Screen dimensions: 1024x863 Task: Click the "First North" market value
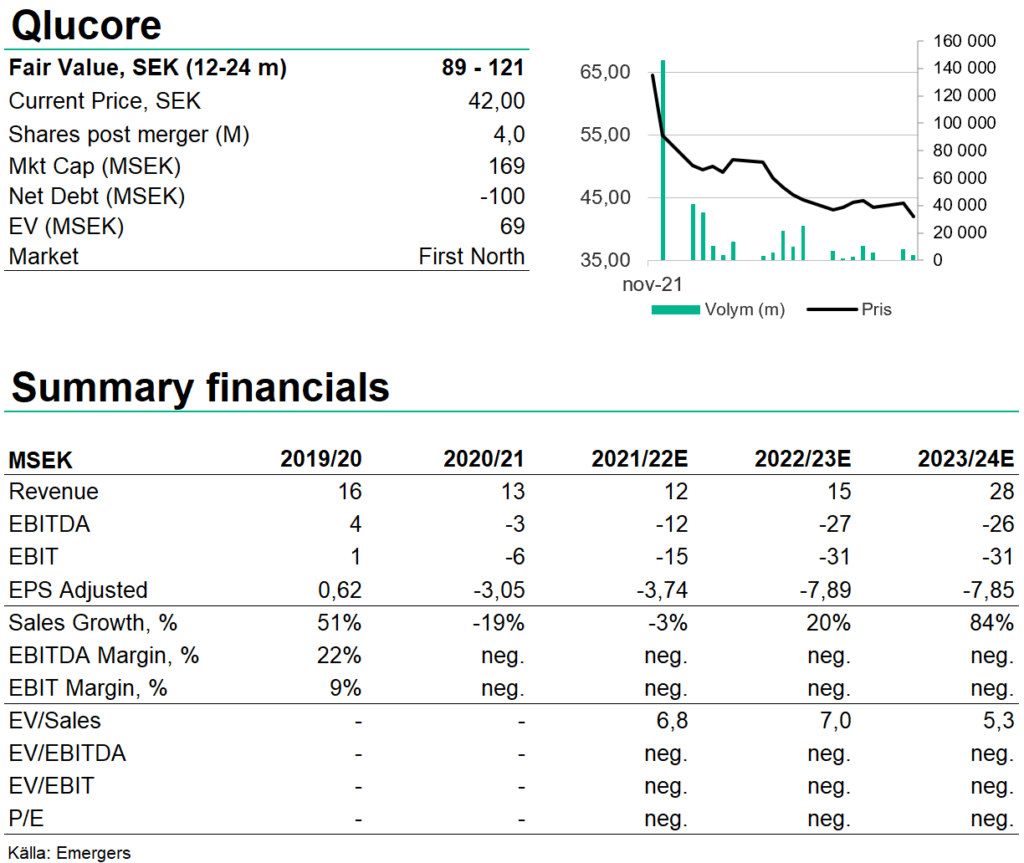pos(472,256)
